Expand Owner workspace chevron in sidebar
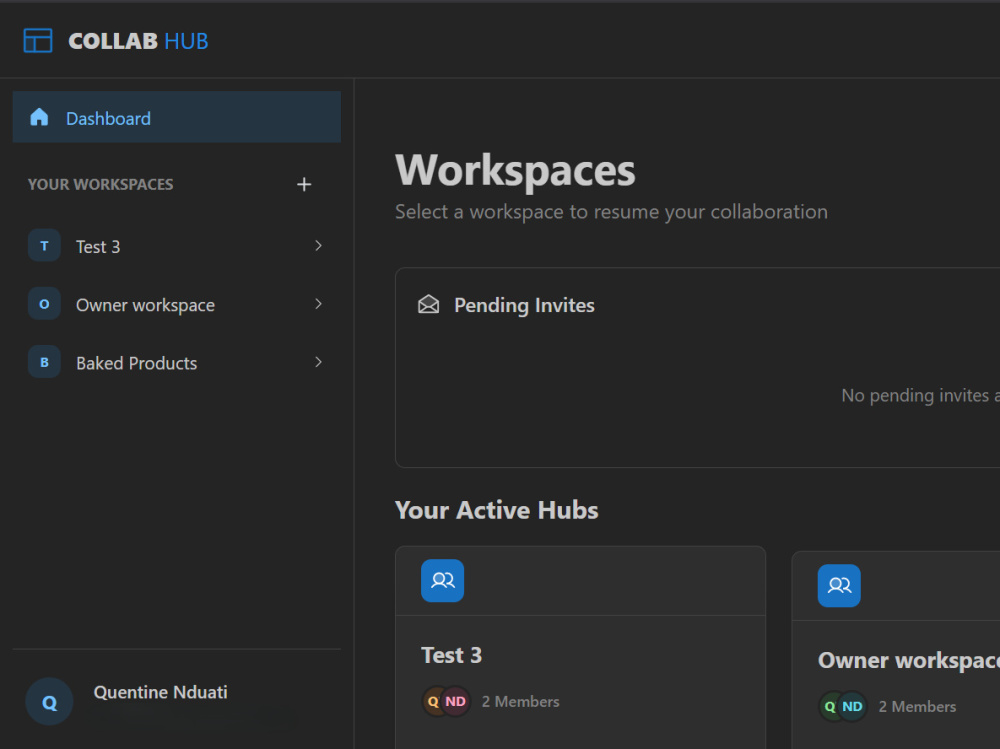Image resolution: width=1000 pixels, height=749 pixels. pyautogui.click(x=318, y=304)
